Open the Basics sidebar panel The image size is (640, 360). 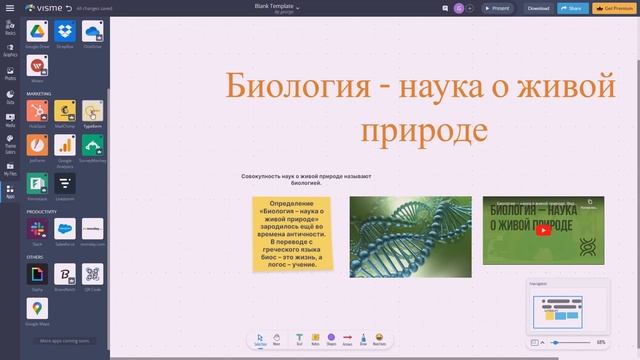coord(10,28)
